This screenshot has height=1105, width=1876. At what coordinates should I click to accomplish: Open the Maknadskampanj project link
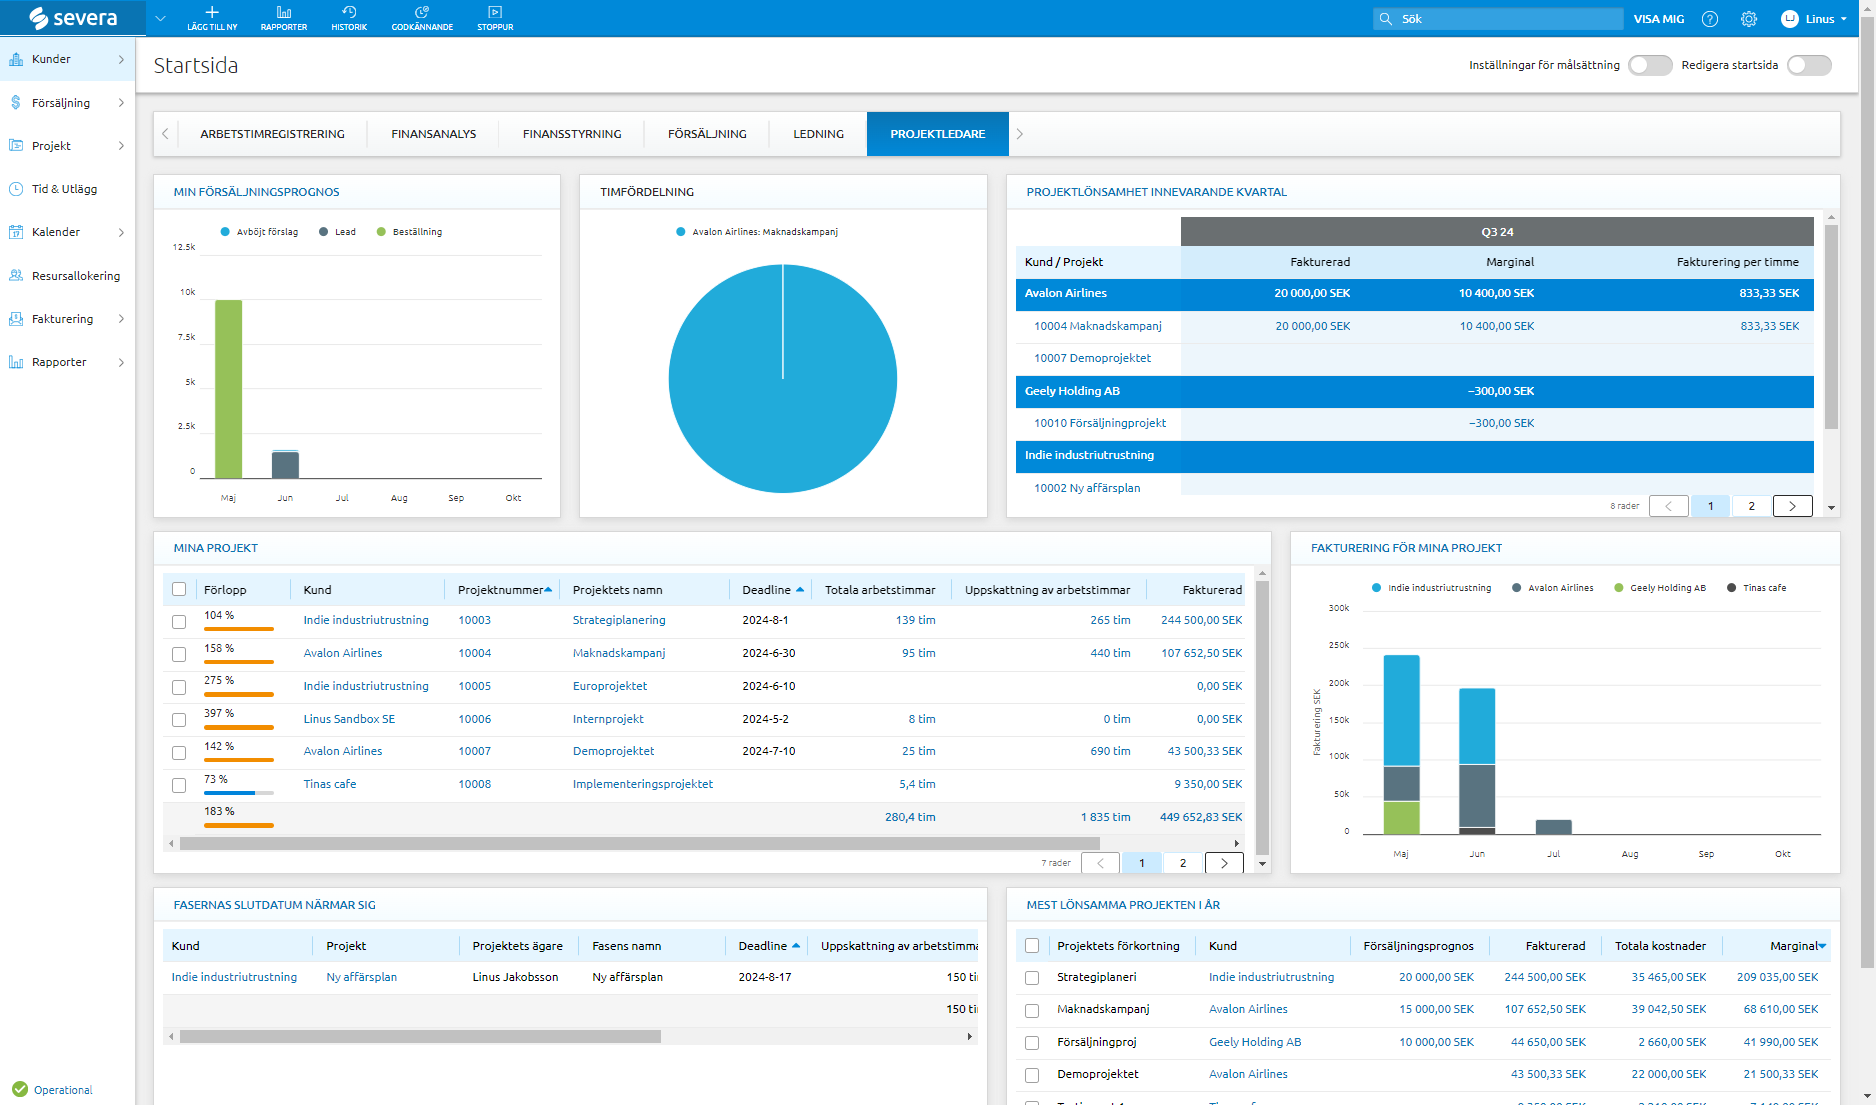(618, 653)
